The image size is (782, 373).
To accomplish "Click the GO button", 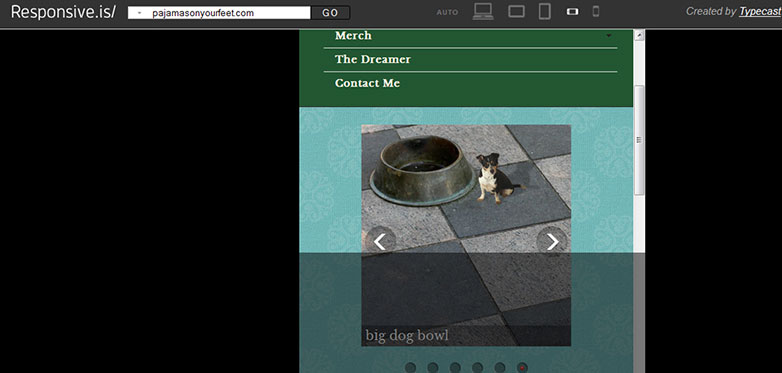I will [x=330, y=13].
